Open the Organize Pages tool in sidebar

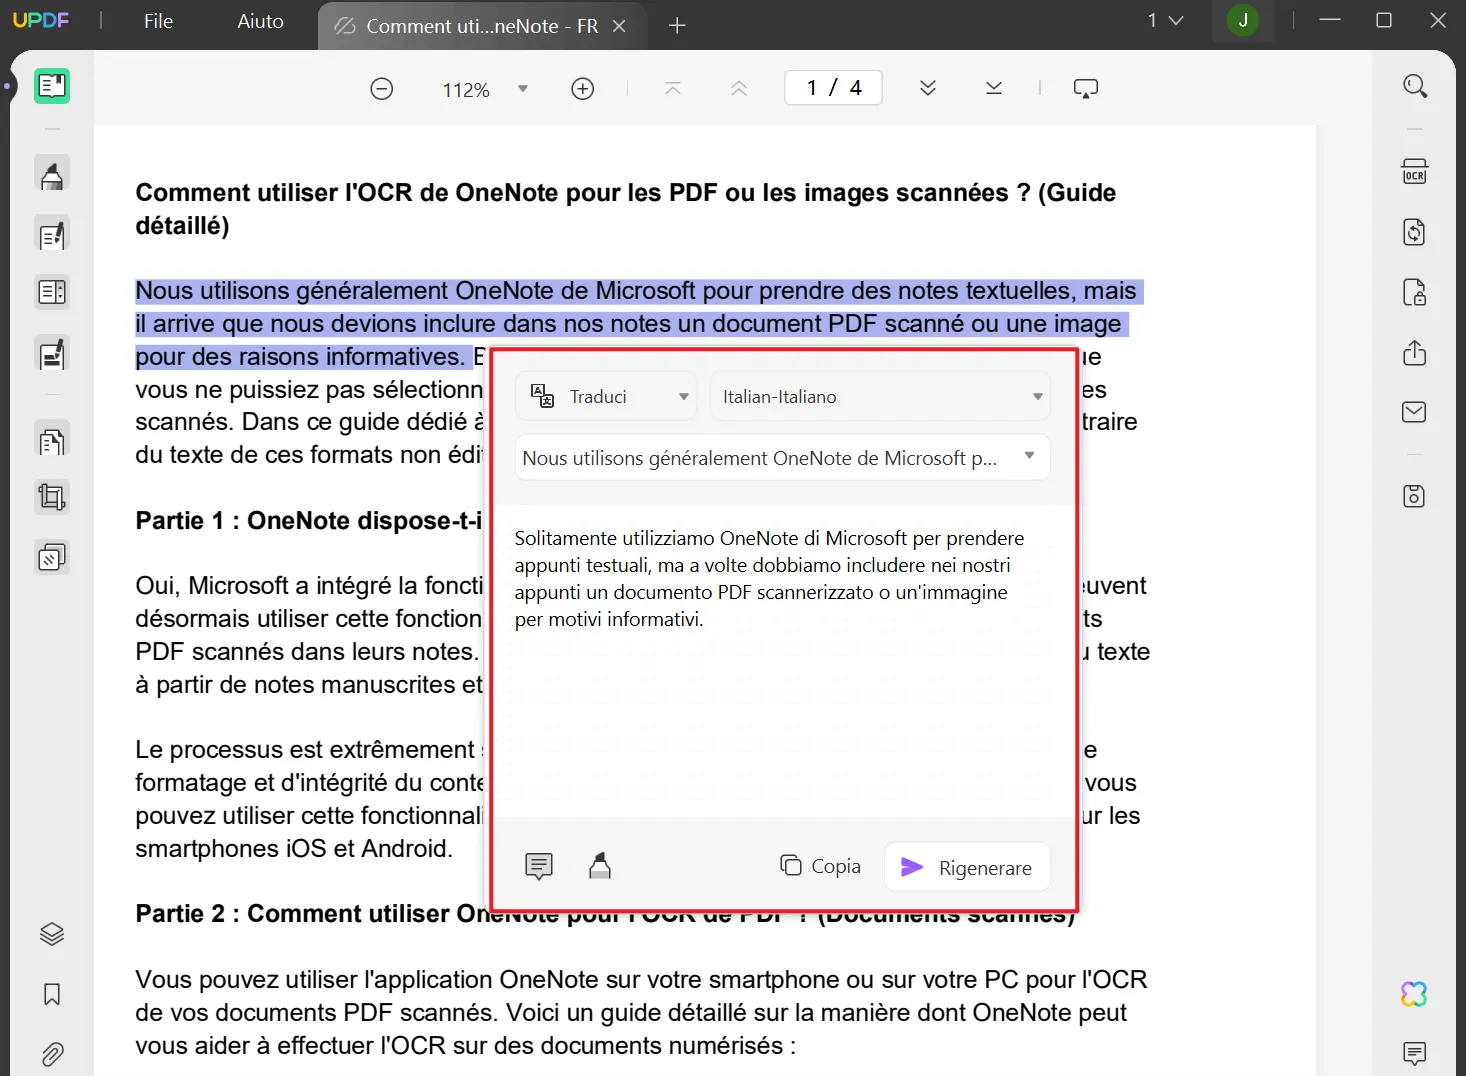52,441
